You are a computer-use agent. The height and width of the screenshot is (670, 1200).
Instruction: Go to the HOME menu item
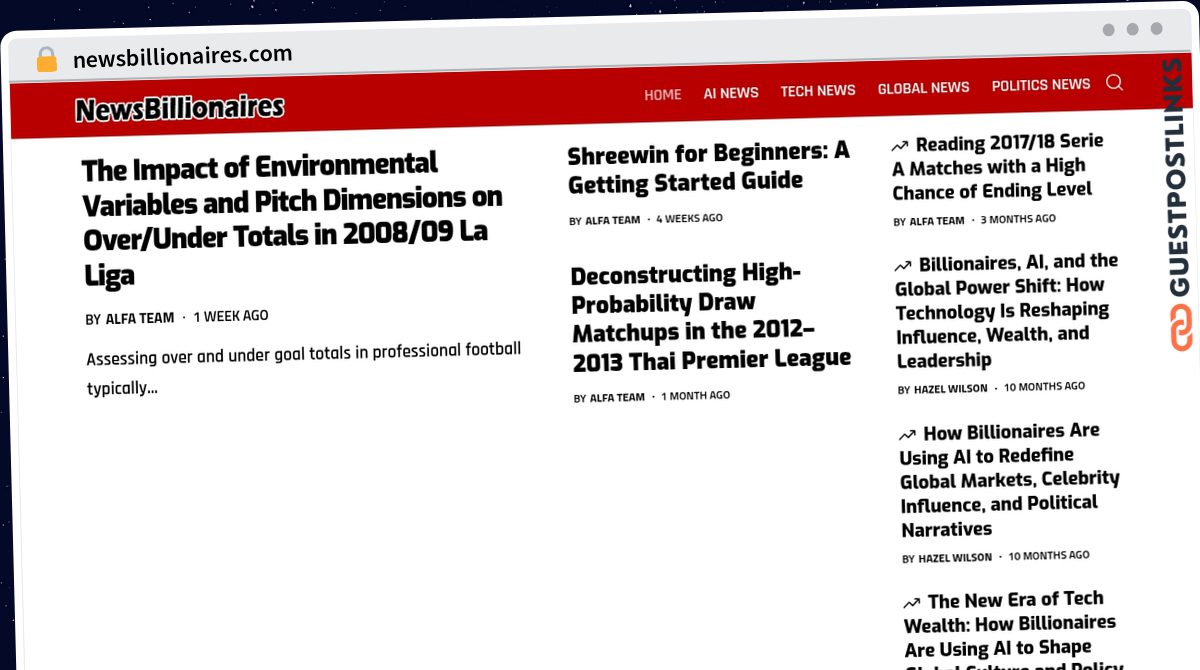coord(662,95)
